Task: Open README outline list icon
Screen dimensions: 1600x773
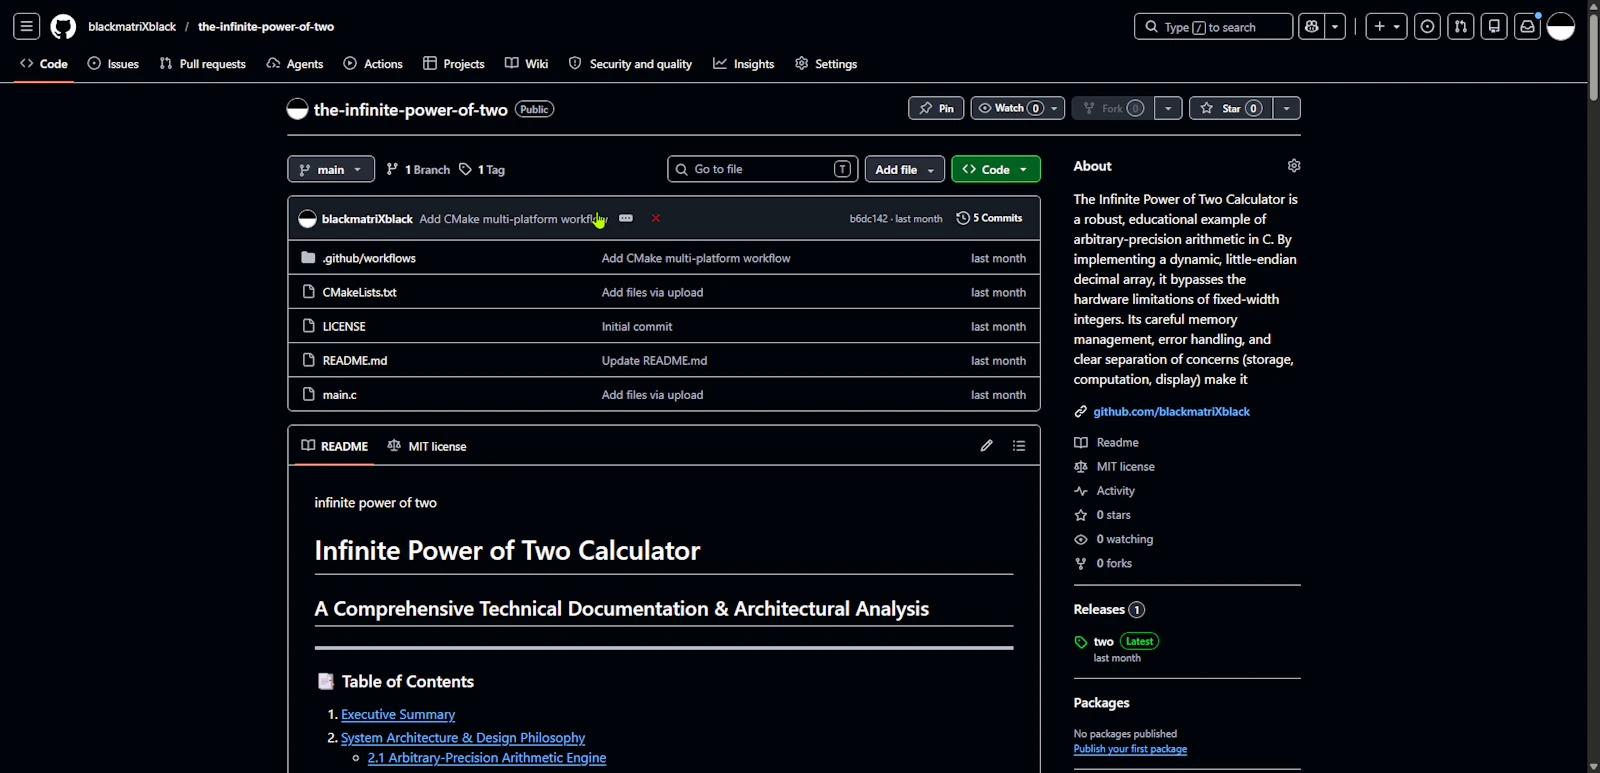Action: (1019, 446)
